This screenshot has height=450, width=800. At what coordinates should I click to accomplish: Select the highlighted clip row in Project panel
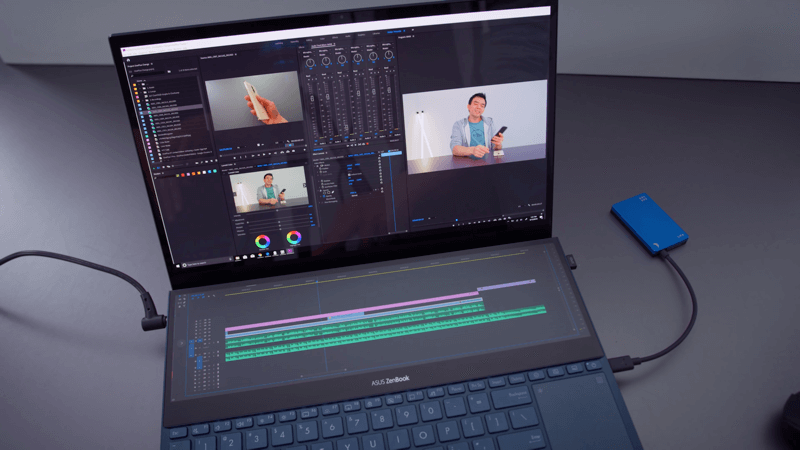click(x=171, y=109)
